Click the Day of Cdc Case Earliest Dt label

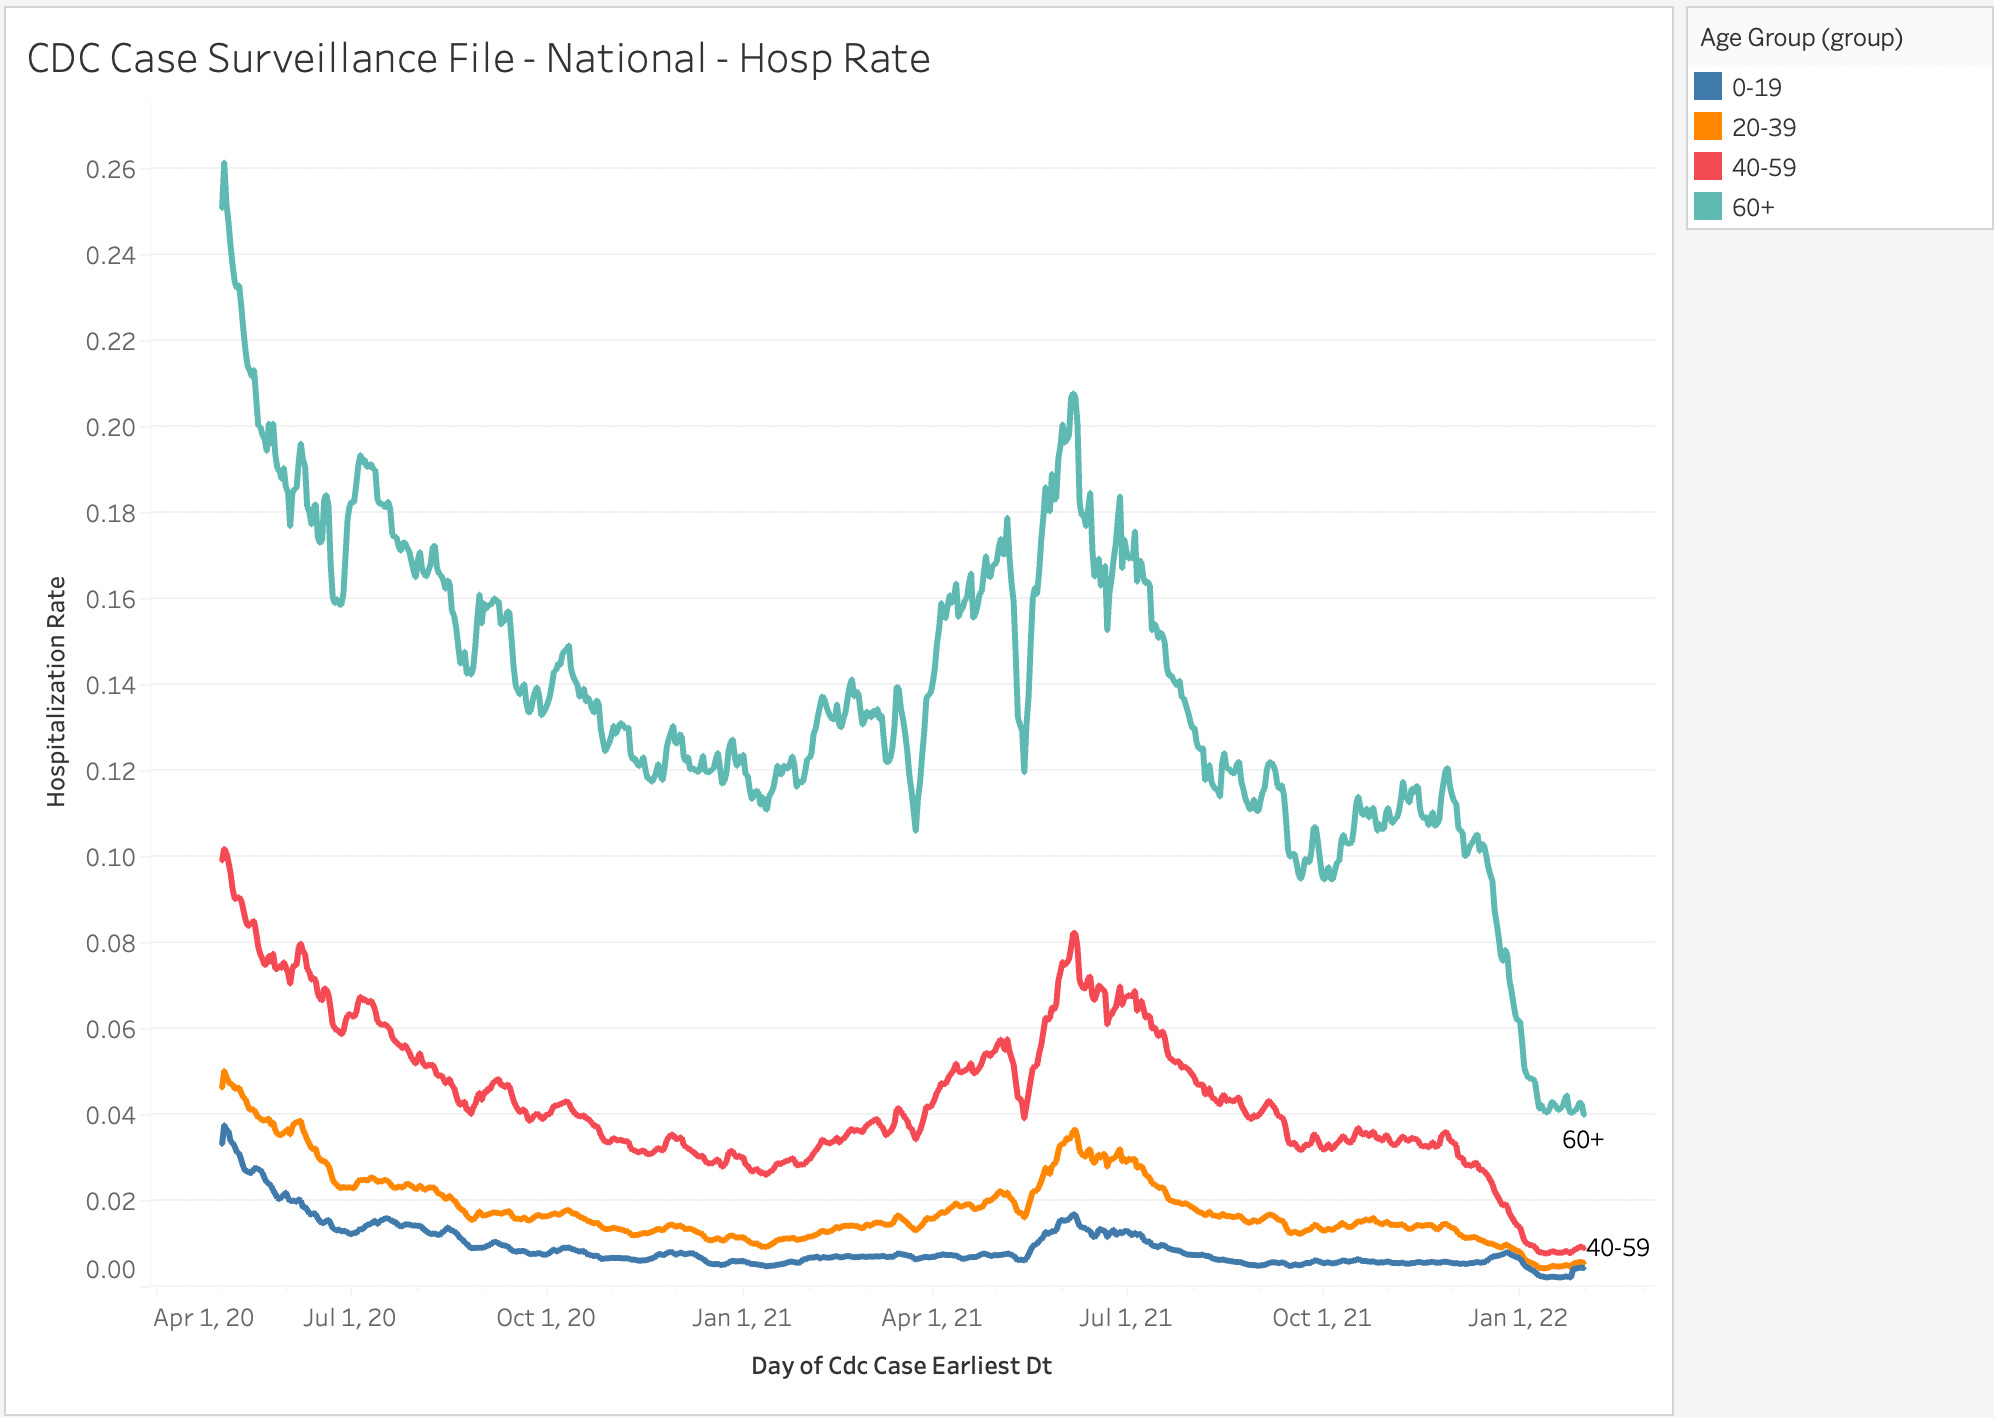click(901, 1366)
